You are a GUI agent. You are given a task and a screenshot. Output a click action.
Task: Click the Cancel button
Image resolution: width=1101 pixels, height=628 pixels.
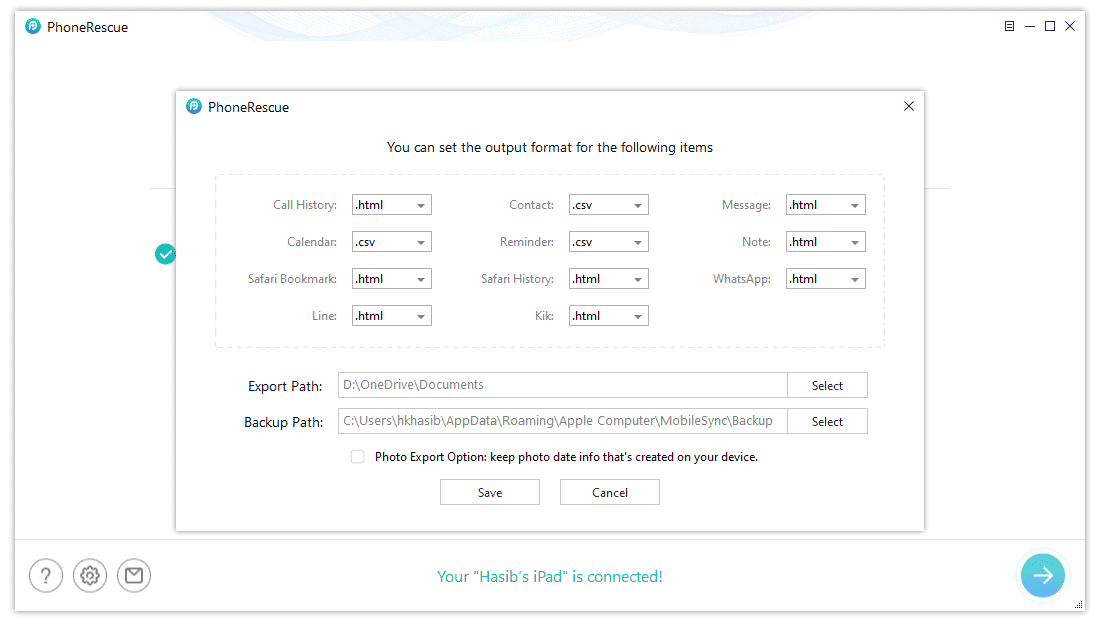[610, 492]
